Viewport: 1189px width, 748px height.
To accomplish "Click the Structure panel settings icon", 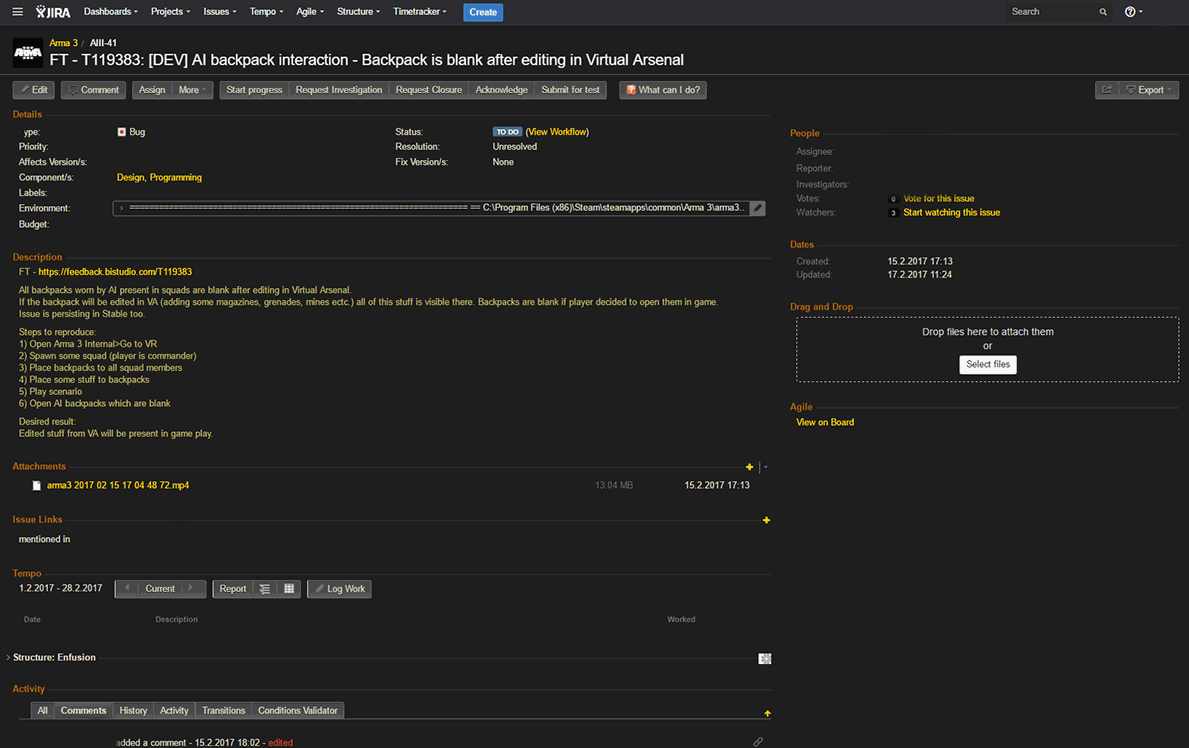I will pyautogui.click(x=764, y=658).
